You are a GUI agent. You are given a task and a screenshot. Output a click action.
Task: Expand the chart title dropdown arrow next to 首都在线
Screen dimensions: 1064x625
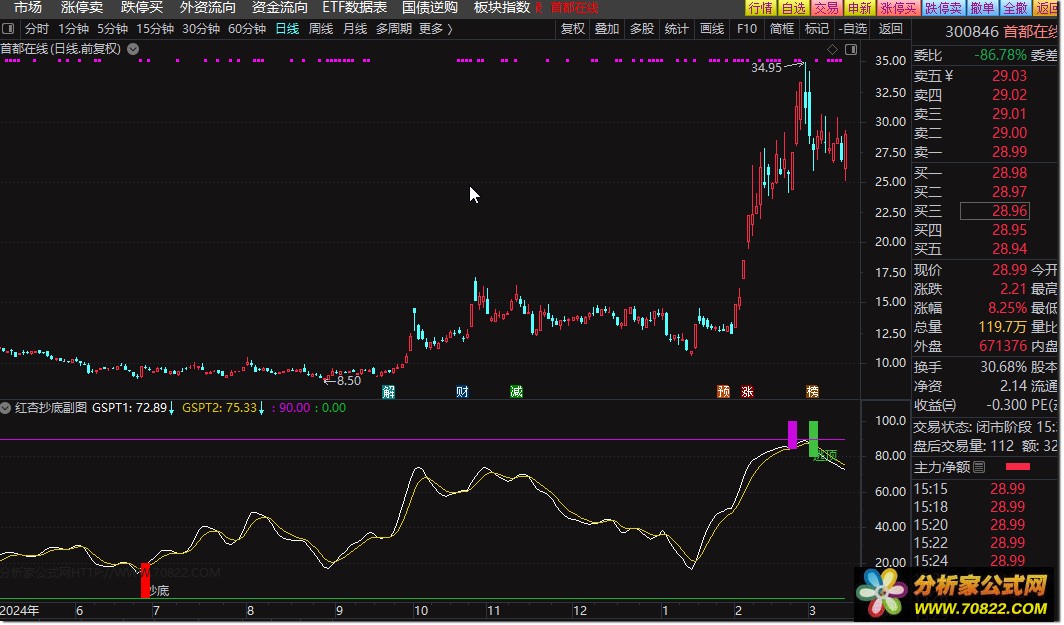[x=133, y=49]
